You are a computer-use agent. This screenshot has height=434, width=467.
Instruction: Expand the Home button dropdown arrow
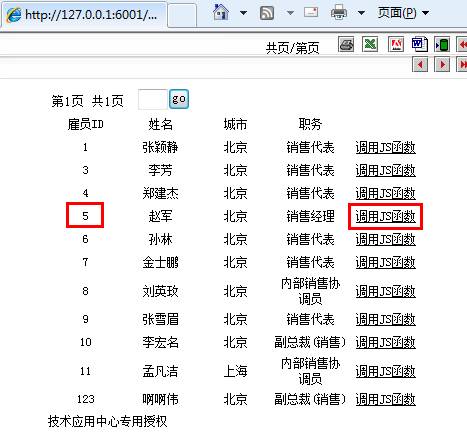(x=244, y=13)
